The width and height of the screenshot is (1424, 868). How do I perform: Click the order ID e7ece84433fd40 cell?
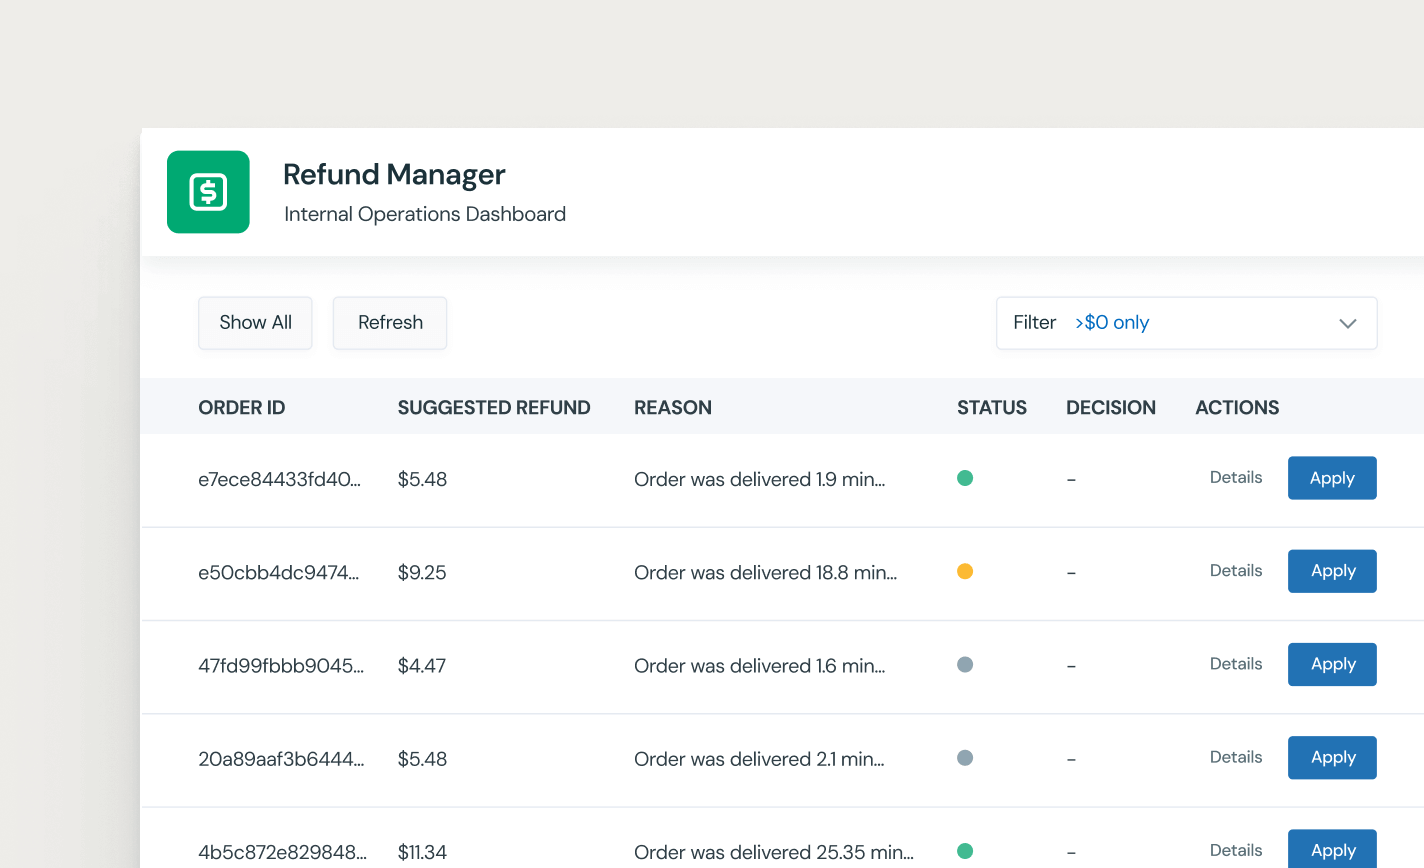click(283, 479)
